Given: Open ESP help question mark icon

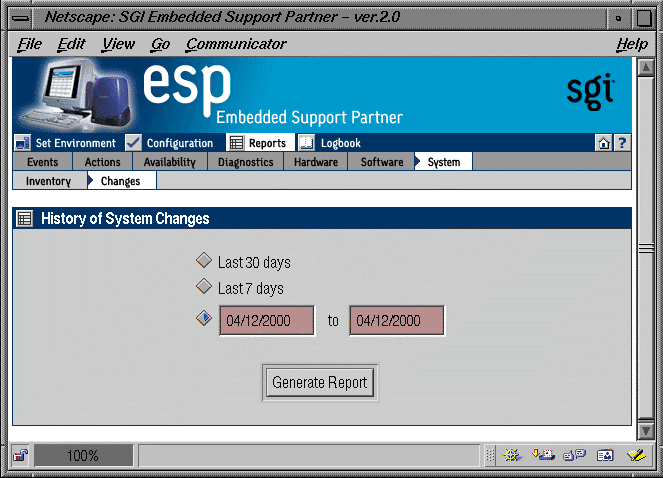Looking at the screenshot, I should tap(622, 143).
